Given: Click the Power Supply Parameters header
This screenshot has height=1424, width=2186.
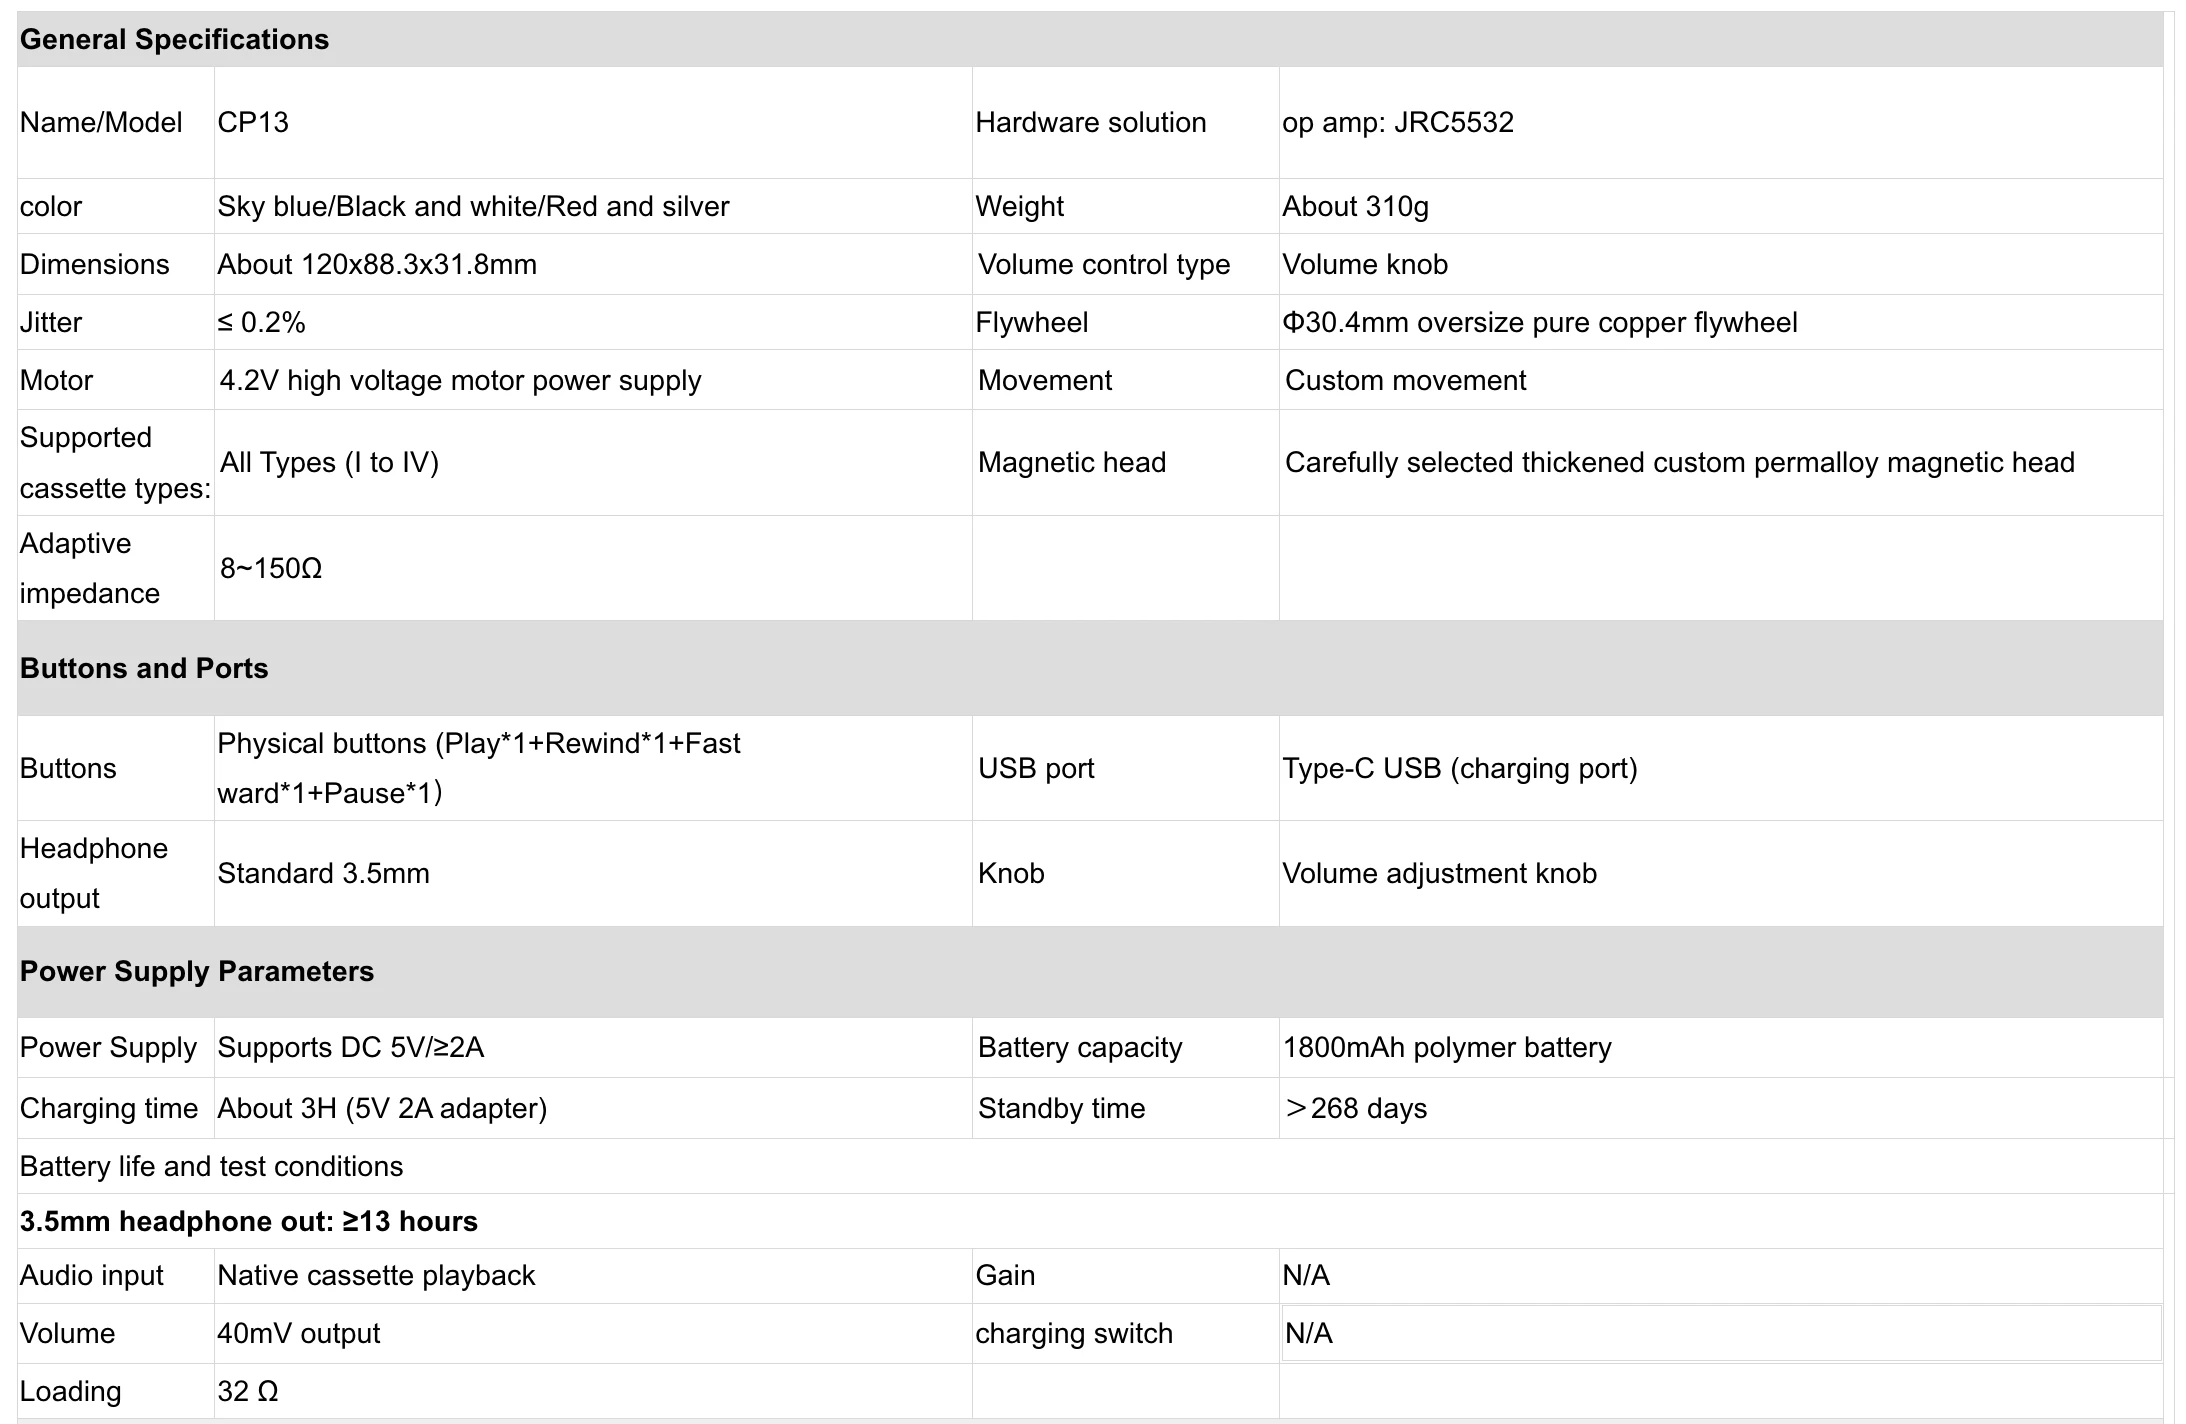Looking at the screenshot, I should [1090, 971].
